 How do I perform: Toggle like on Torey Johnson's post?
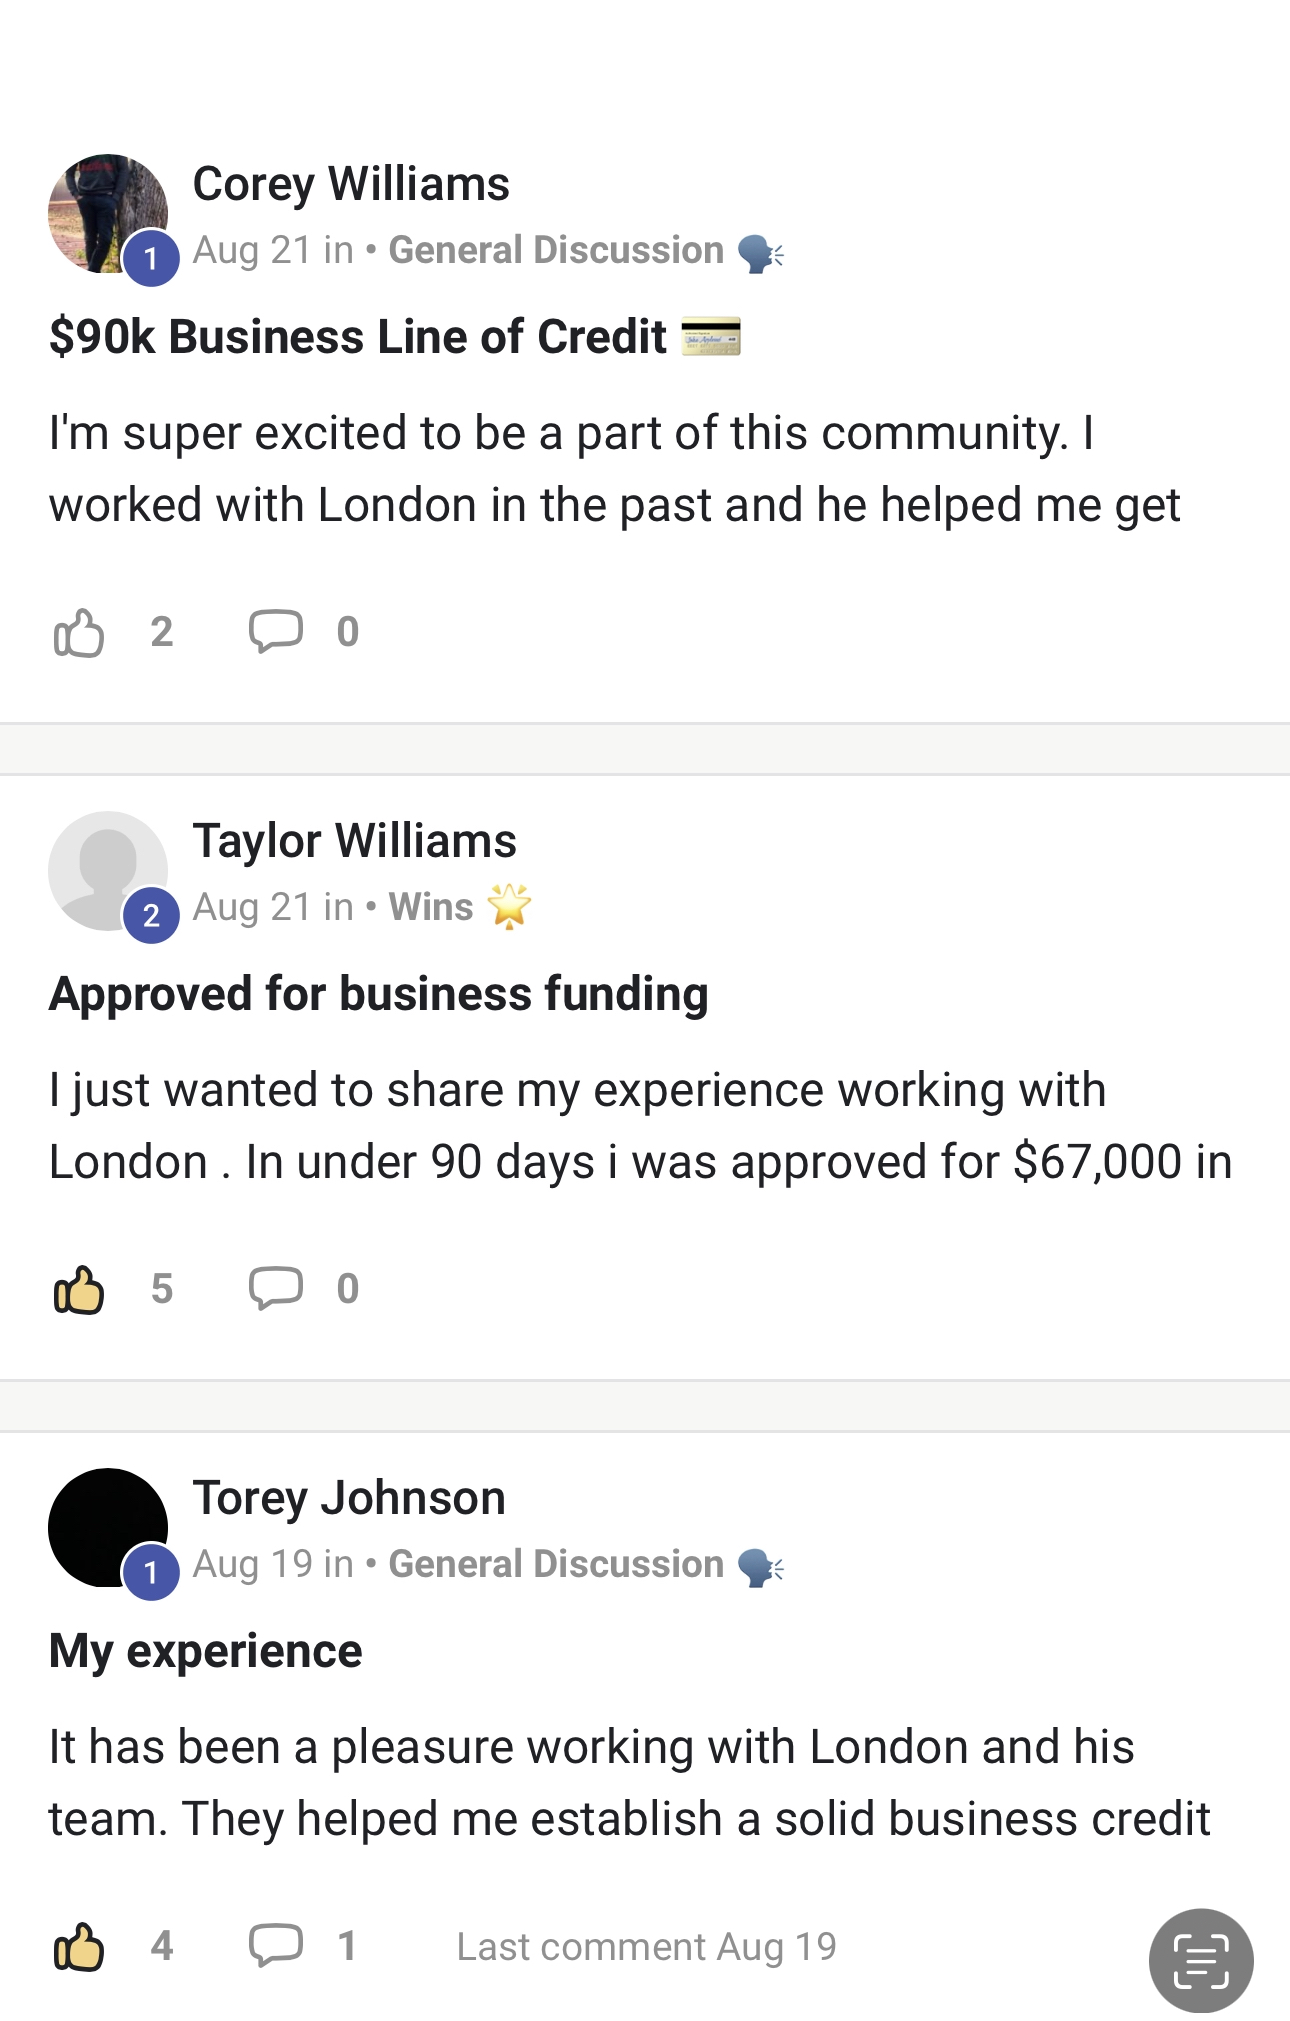click(78, 1946)
